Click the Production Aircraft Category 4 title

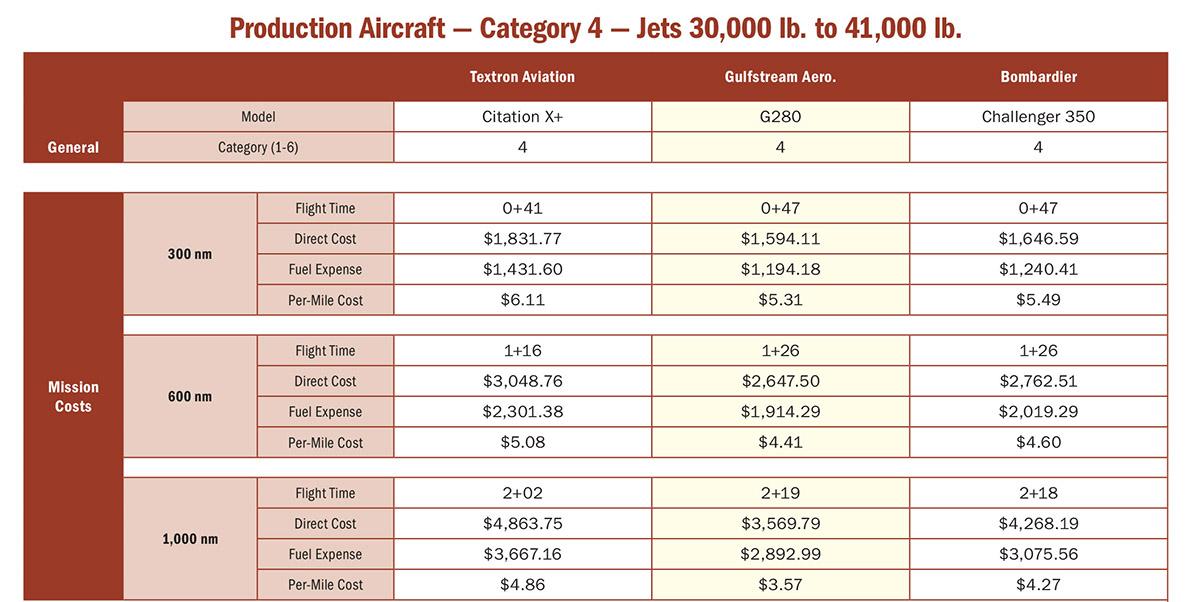[595, 27]
